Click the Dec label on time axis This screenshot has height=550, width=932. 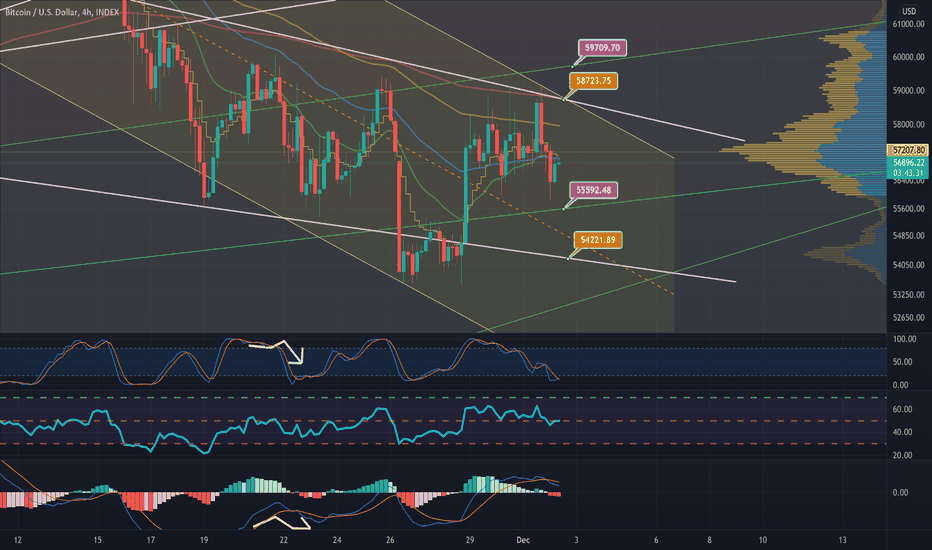point(523,540)
